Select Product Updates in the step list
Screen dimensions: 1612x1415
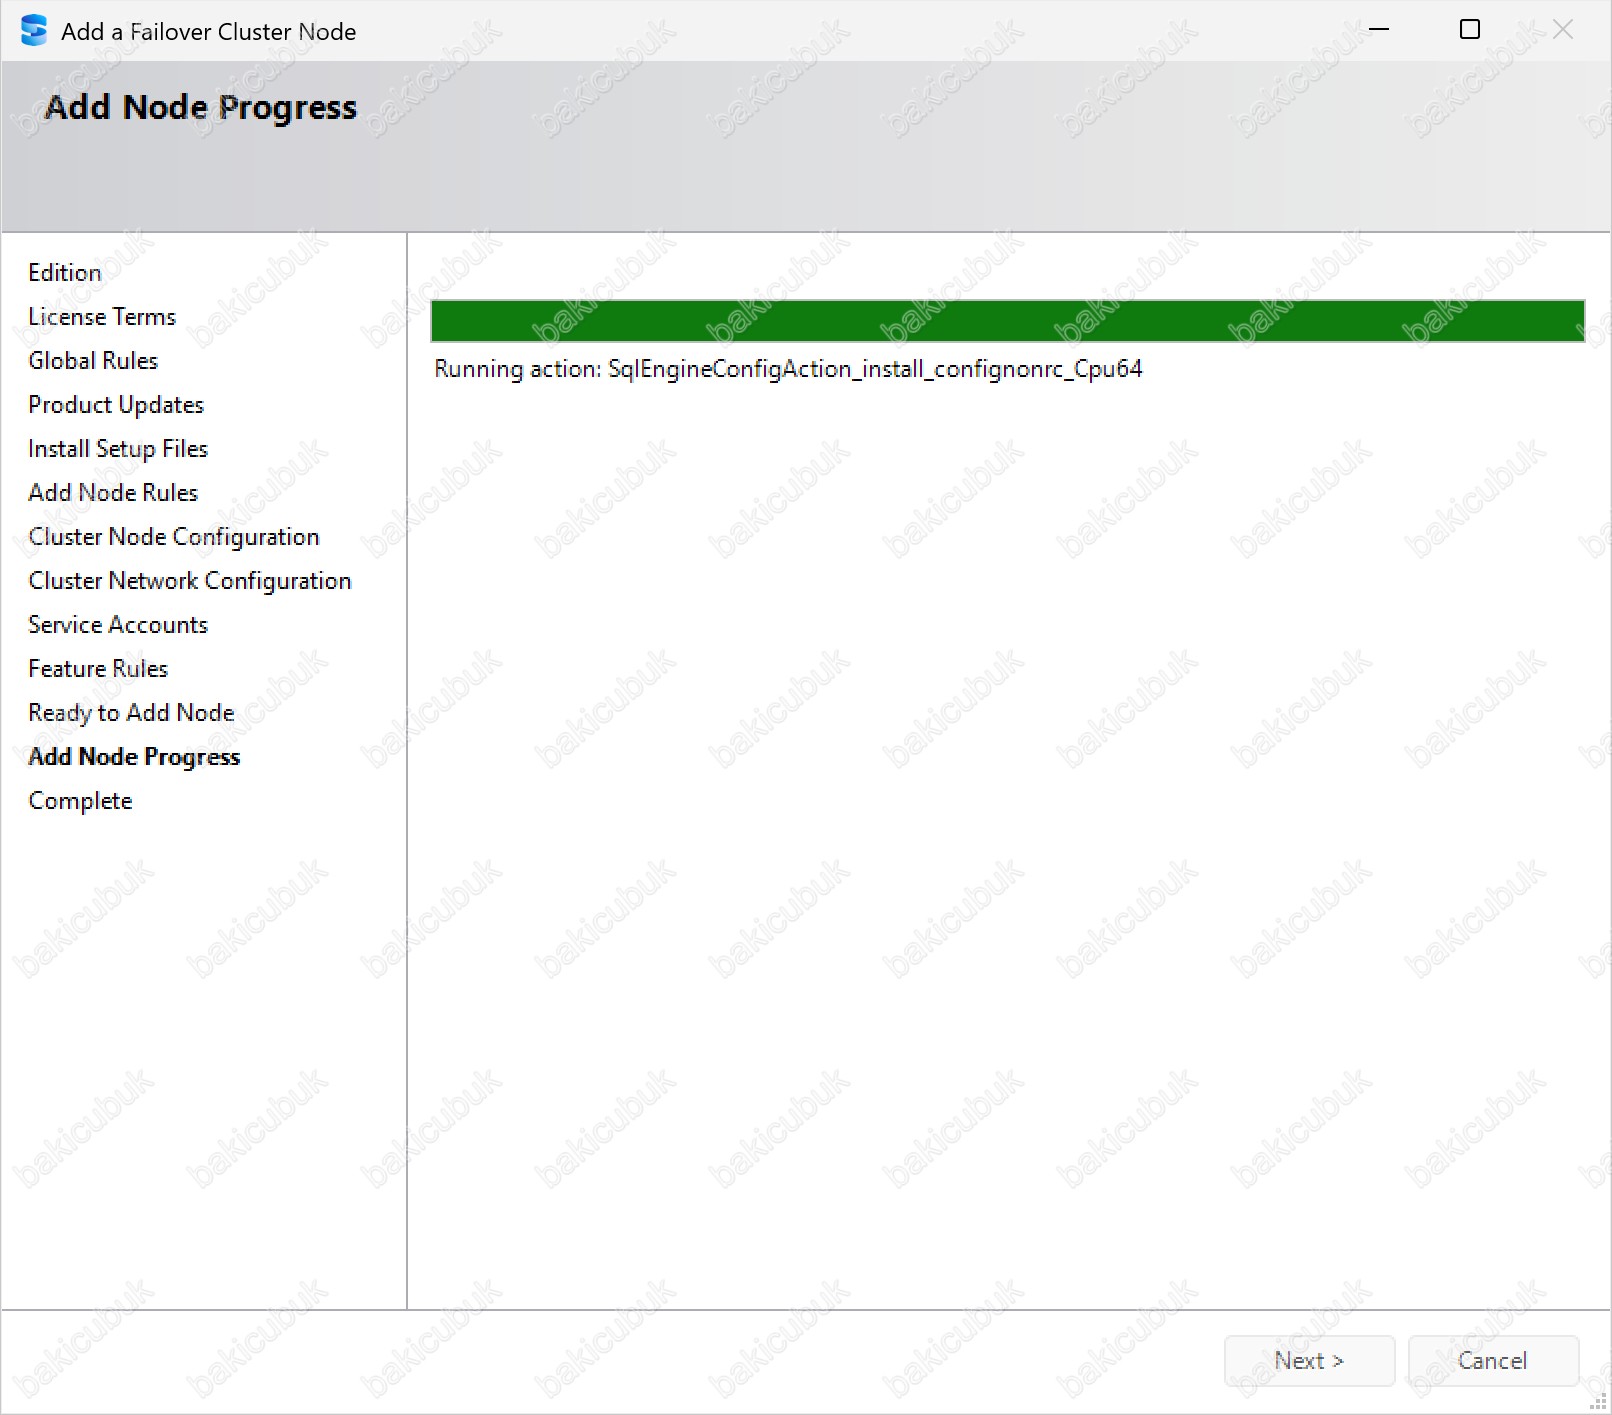[x=116, y=405]
